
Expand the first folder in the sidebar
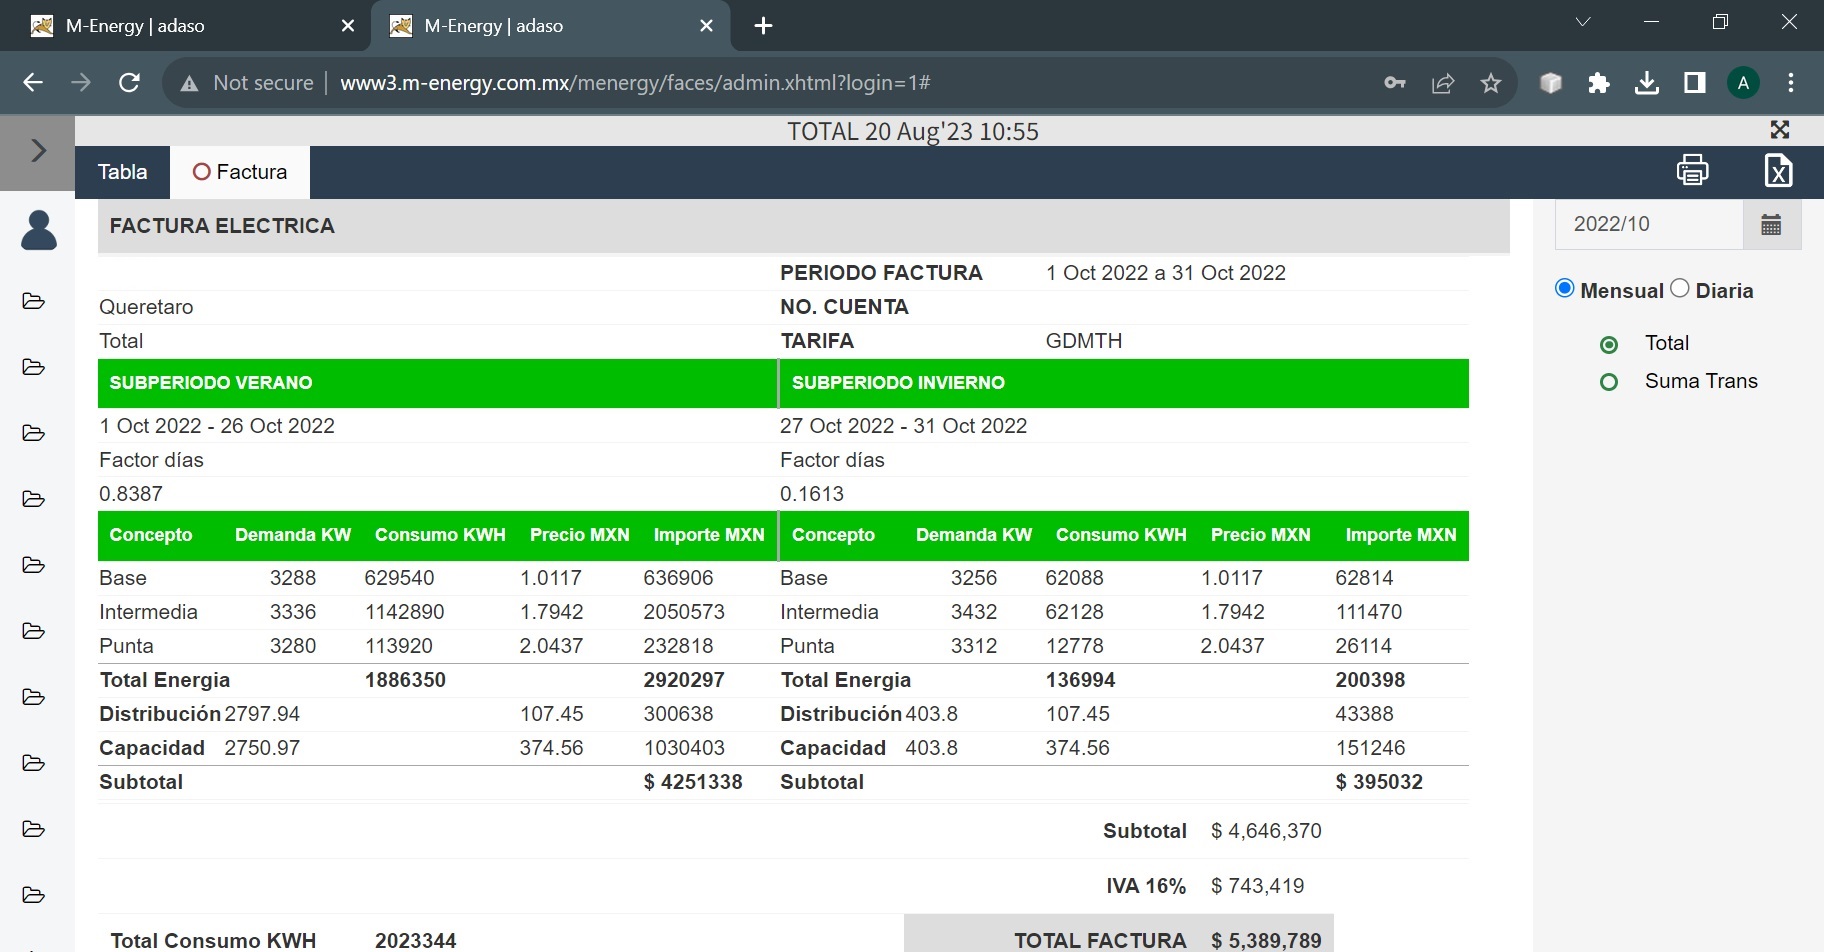pyautogui.click(x=33, y=301)
